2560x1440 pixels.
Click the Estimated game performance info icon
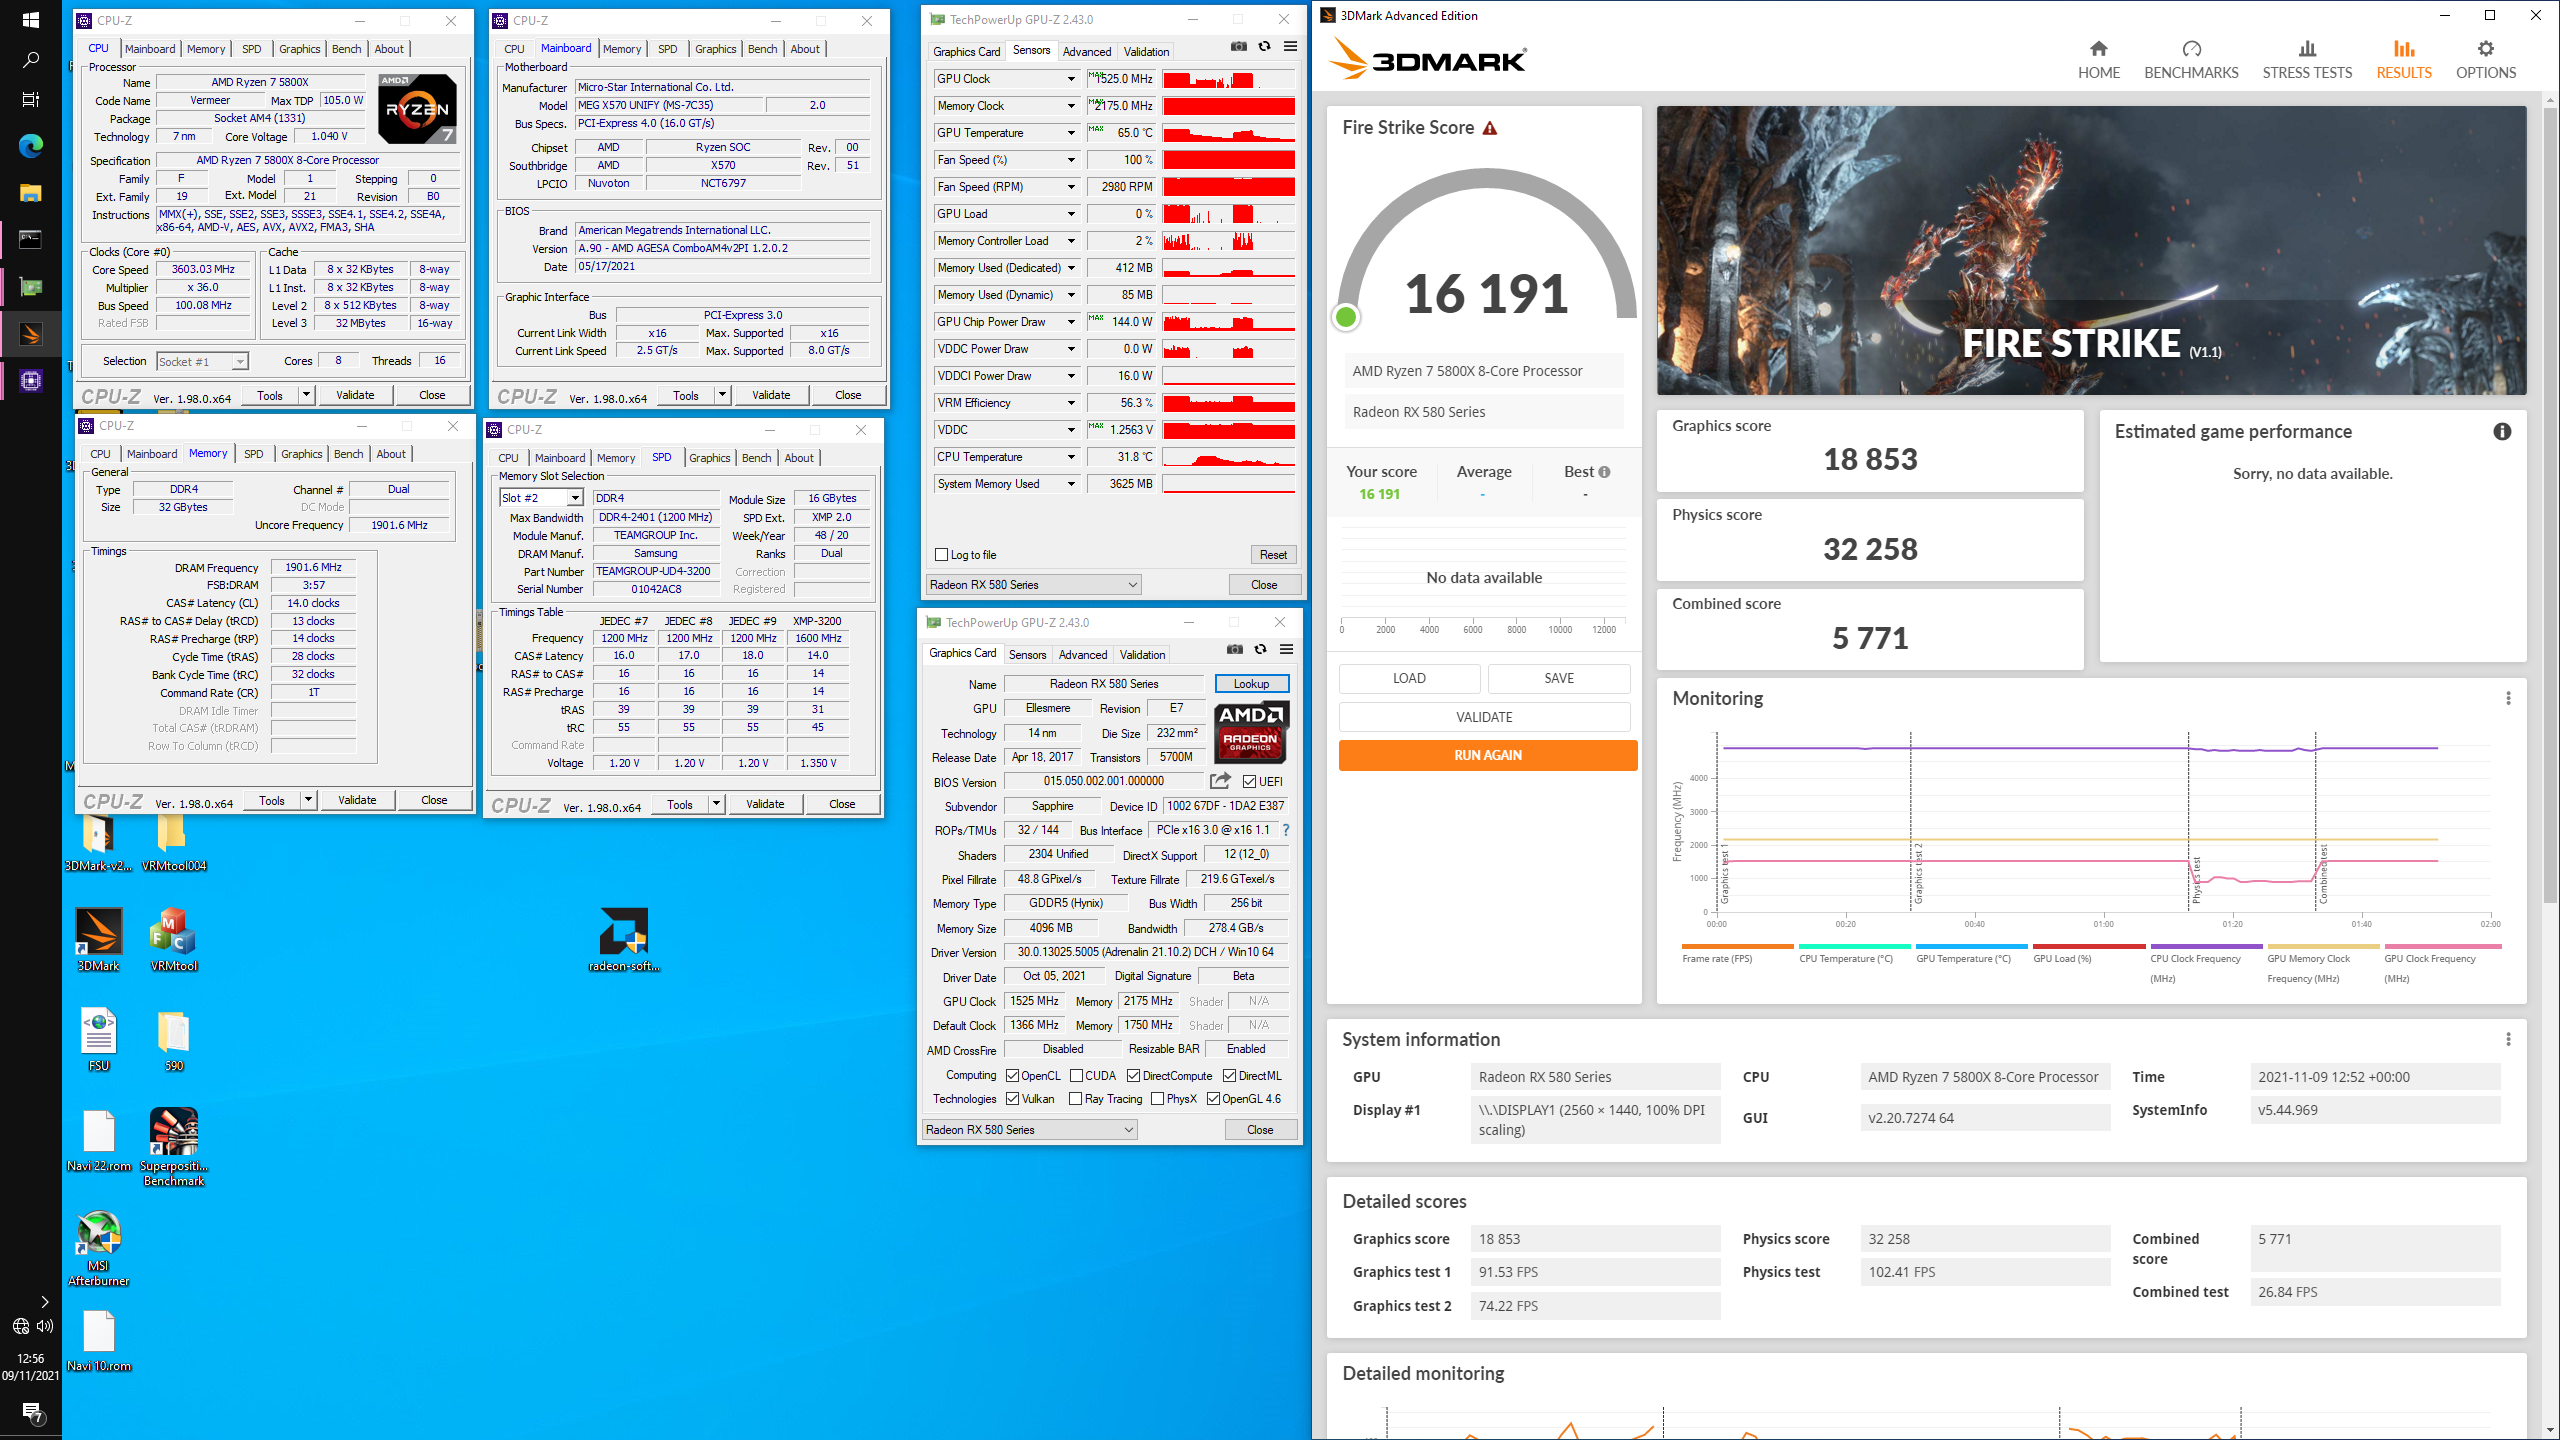[2502, 432]
